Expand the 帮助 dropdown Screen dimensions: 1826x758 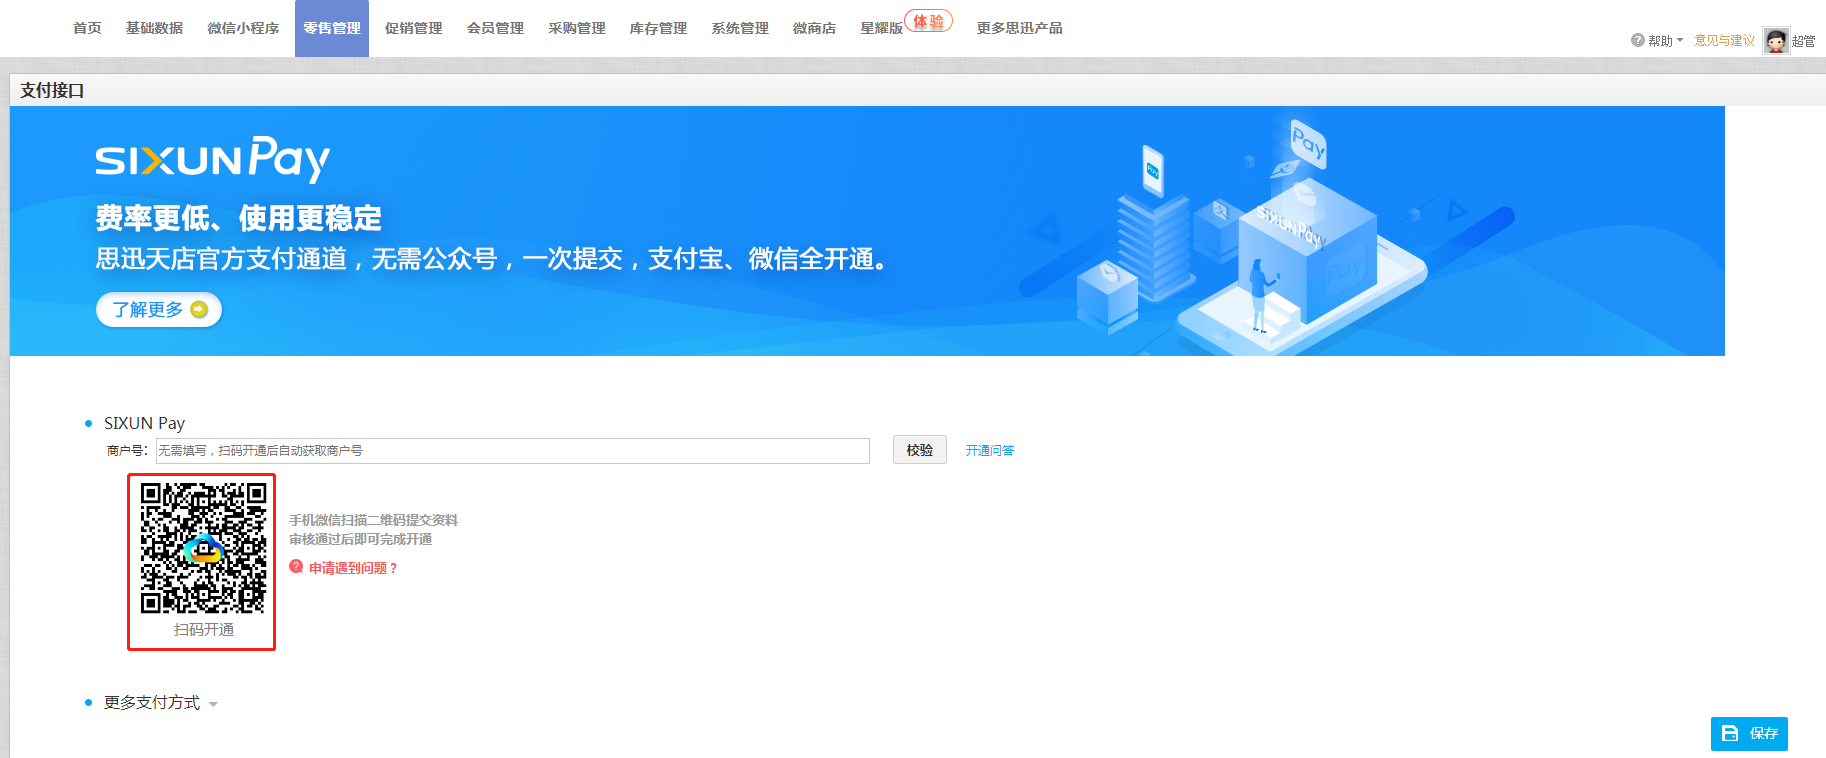tap(1666, 41)
